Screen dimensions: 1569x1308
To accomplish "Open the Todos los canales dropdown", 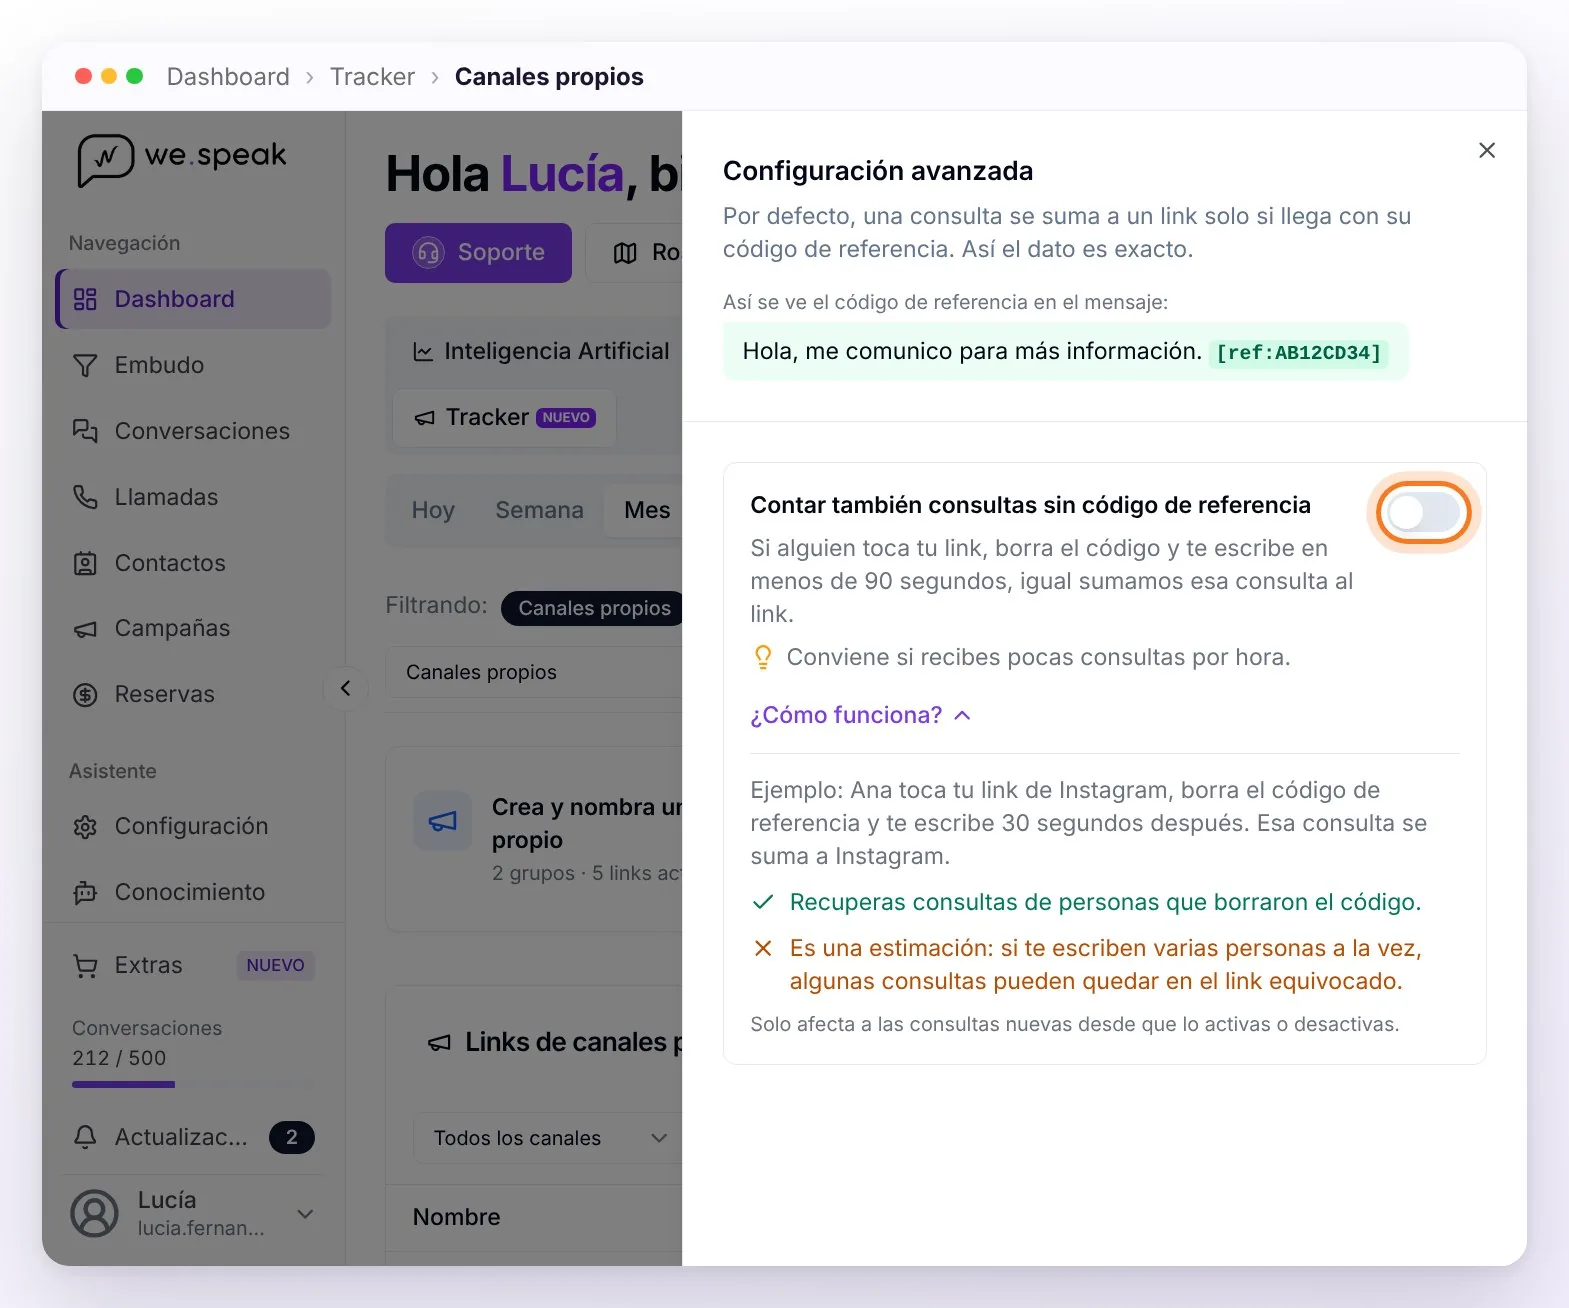I will [x=548, y=1138].
